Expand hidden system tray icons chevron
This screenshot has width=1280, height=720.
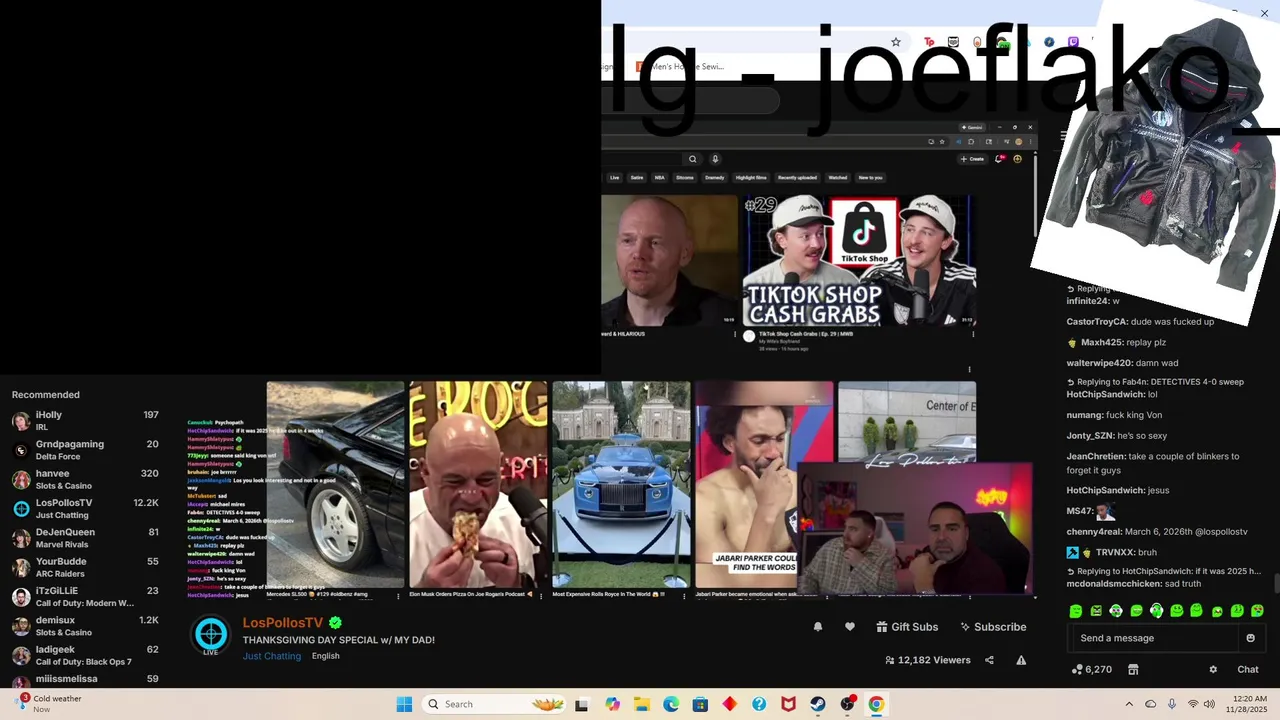click(1129, 704)
